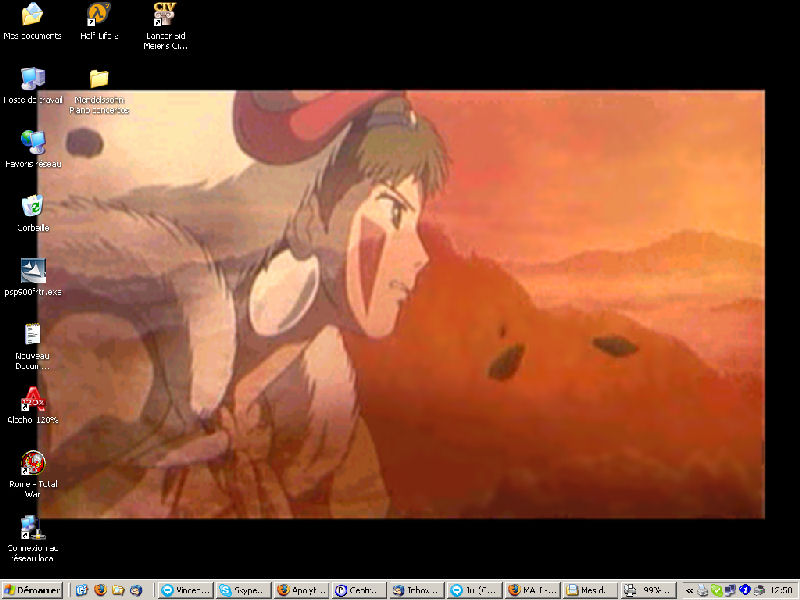Open Mes documents folder icon
The width and height of the screenshot is (800, 600).
(x=32, y=15)
